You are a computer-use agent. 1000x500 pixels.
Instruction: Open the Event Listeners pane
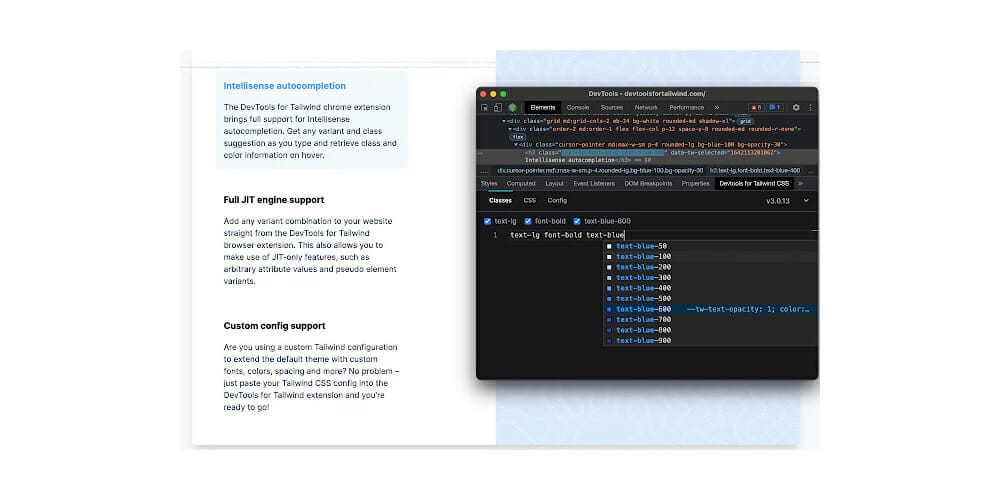(x=594, y=184)
